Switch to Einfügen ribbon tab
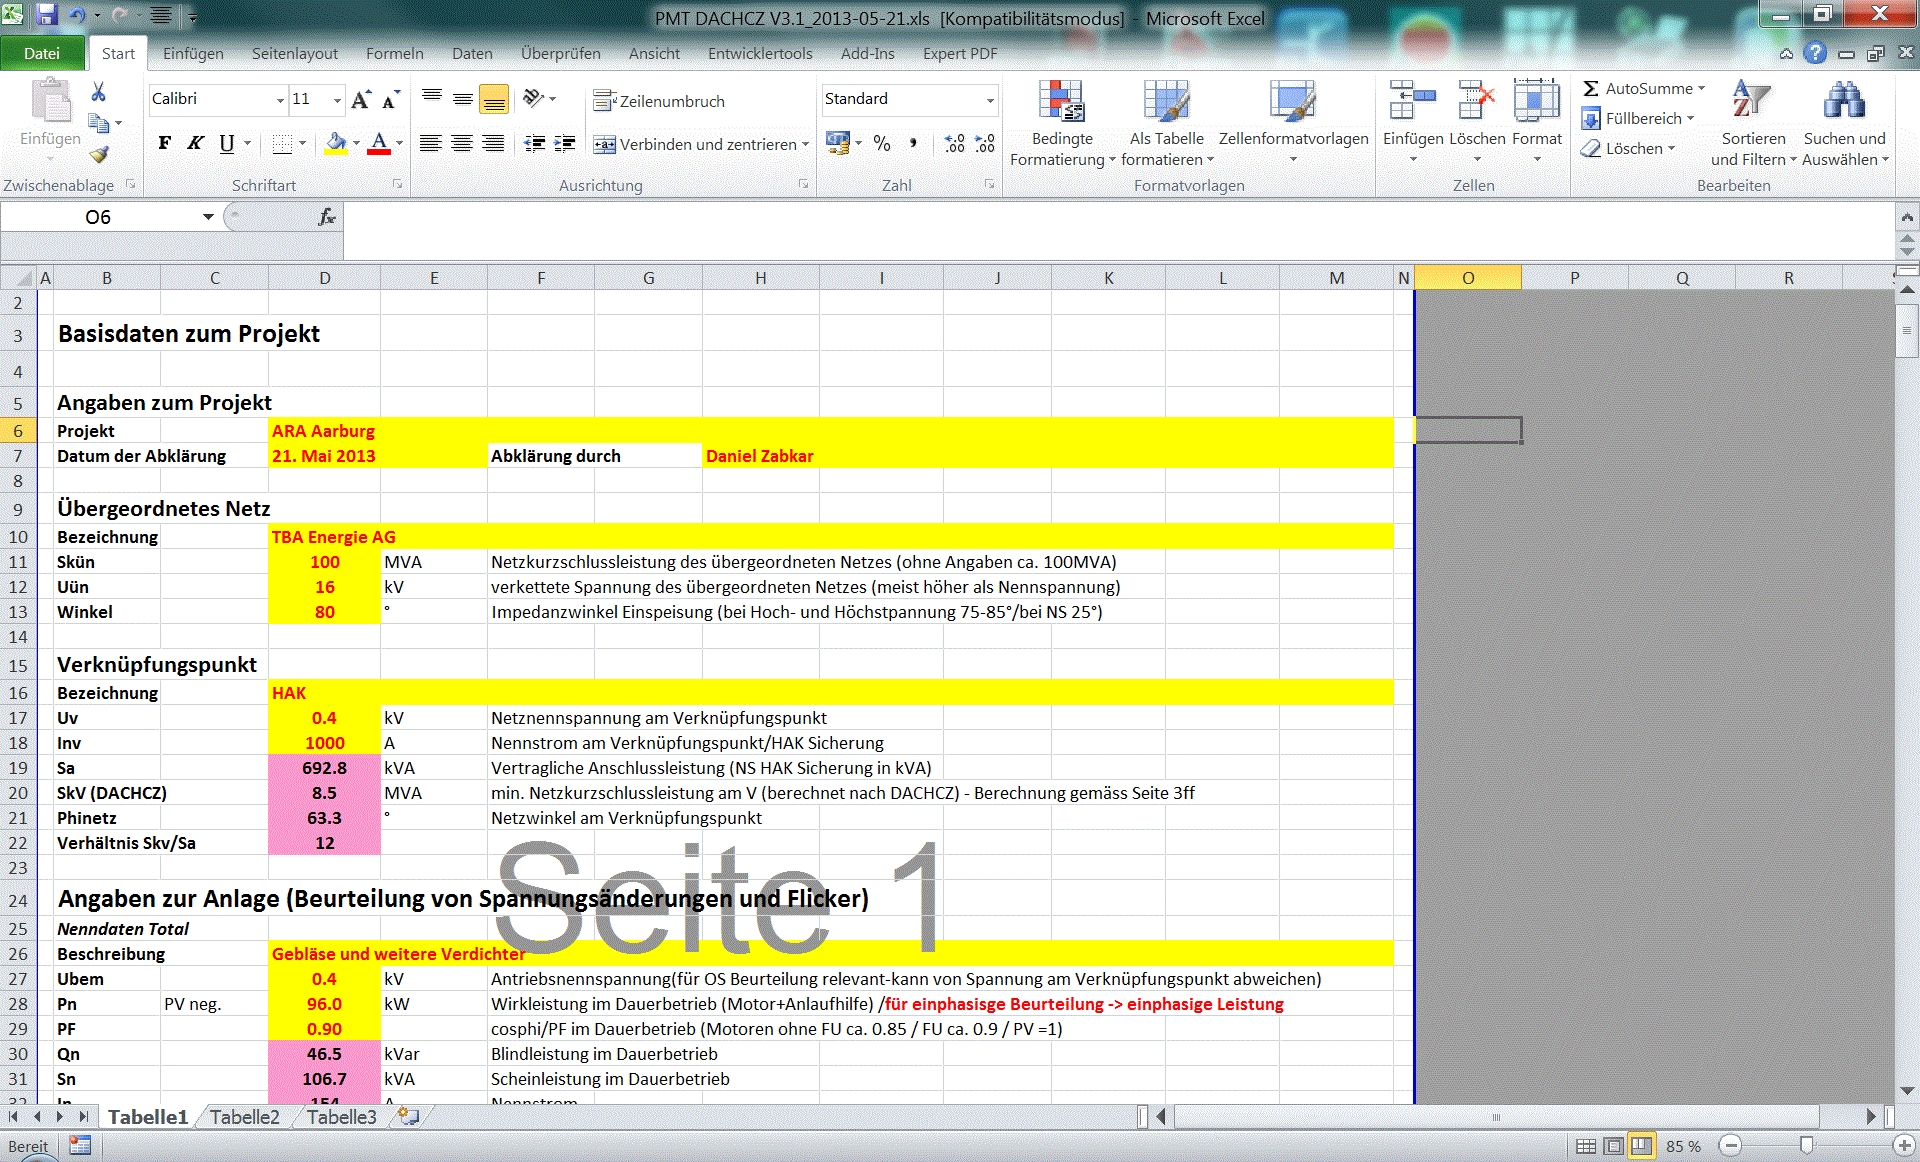 coord(193,53)
